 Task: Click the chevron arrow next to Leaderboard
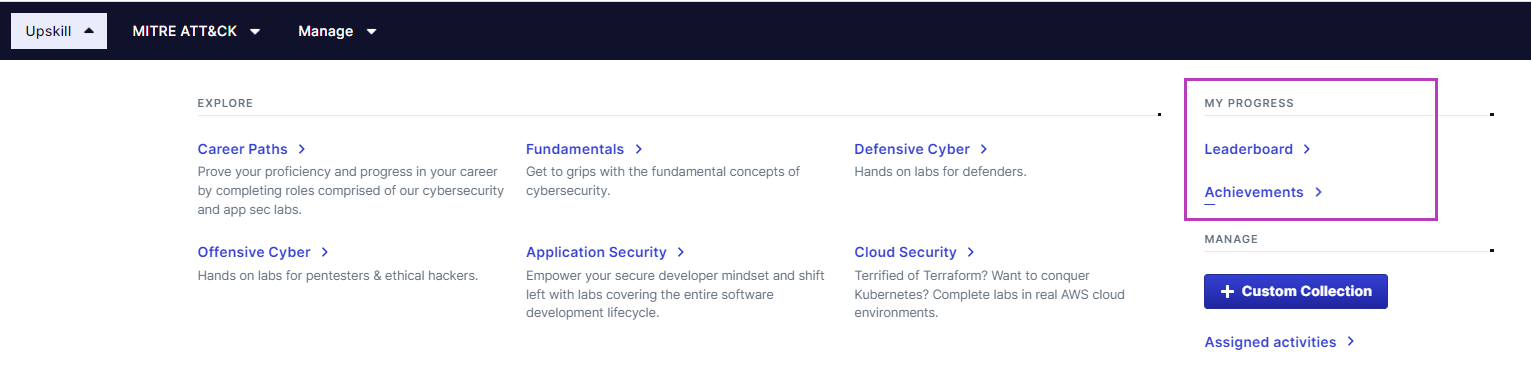tap(1307, 149)
